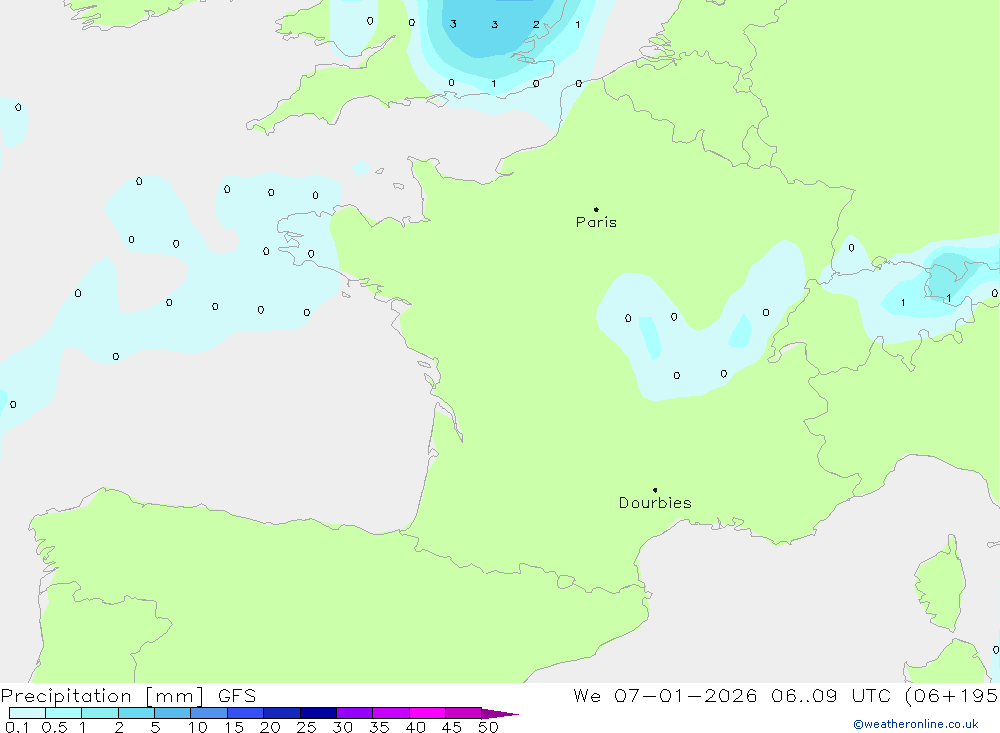Click the '40' legend scale label

(415, 727)
